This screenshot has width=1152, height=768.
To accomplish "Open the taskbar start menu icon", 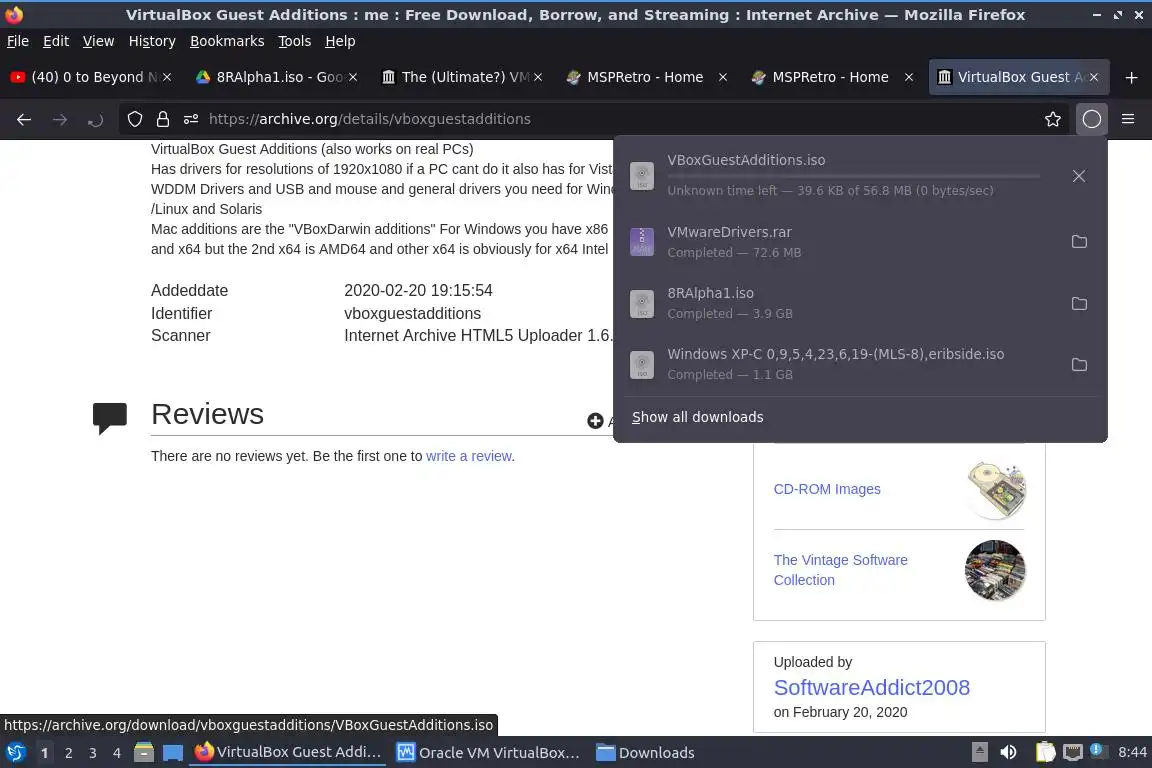I will coord(15,752).
